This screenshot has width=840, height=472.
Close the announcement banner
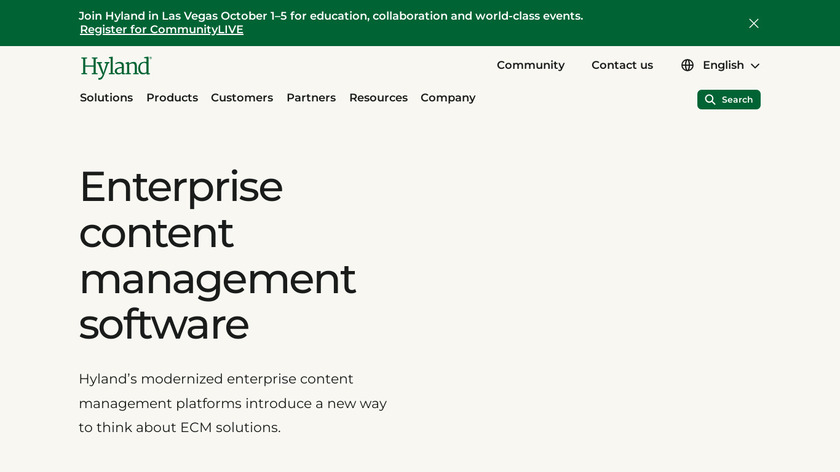coord(754,23)
